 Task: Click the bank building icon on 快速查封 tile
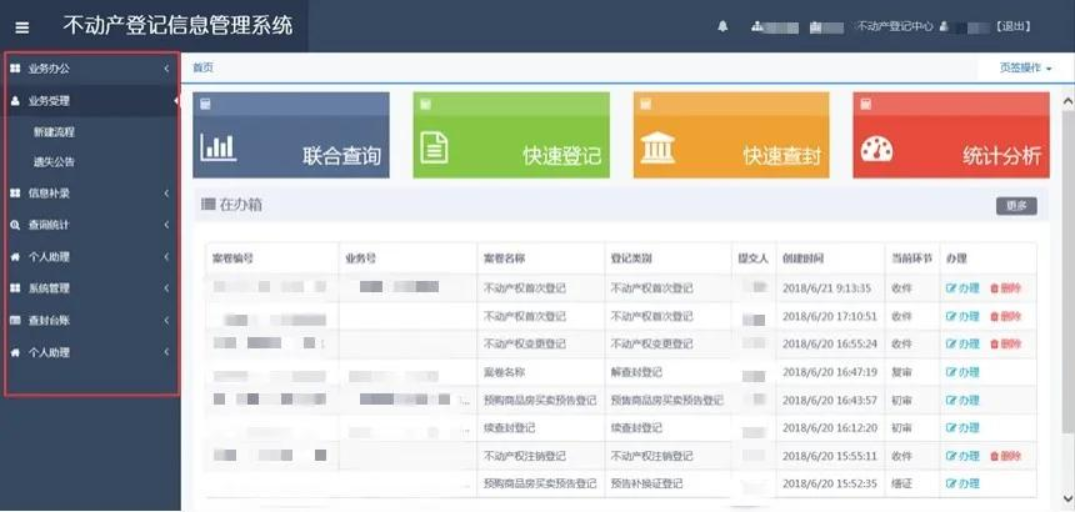pos(657,148)
